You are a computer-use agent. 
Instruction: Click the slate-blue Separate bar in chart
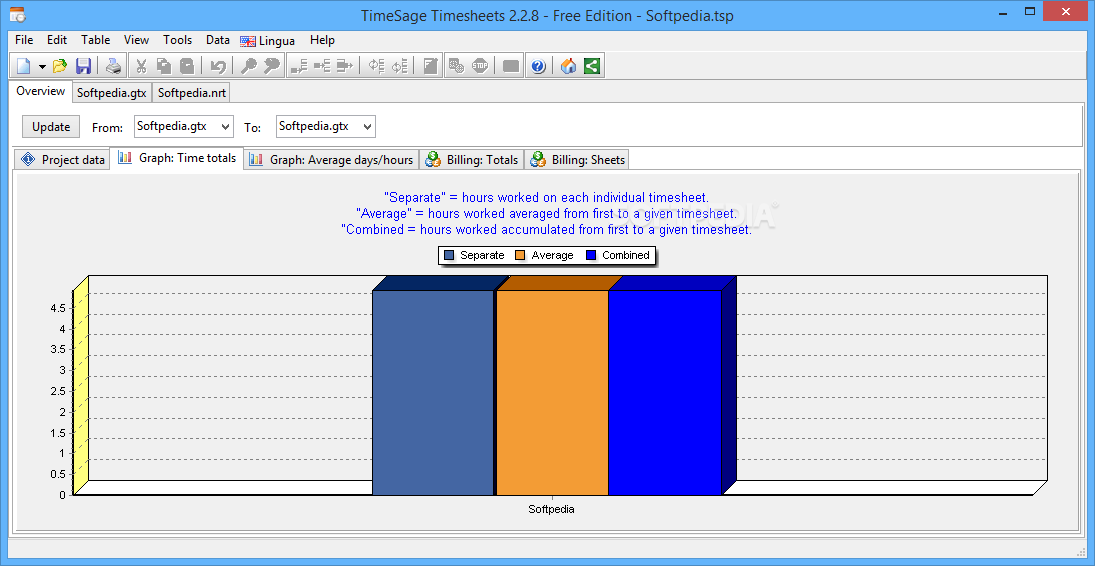click(x=433, y=393)
